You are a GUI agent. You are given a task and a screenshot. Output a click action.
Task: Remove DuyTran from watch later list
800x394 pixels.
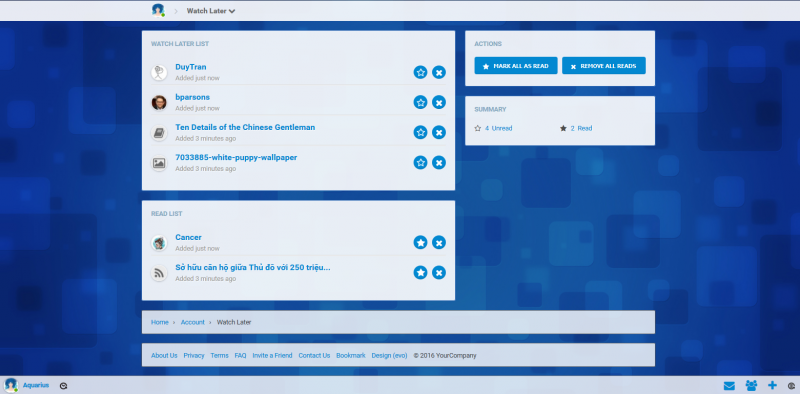click(x=439, y=72)
